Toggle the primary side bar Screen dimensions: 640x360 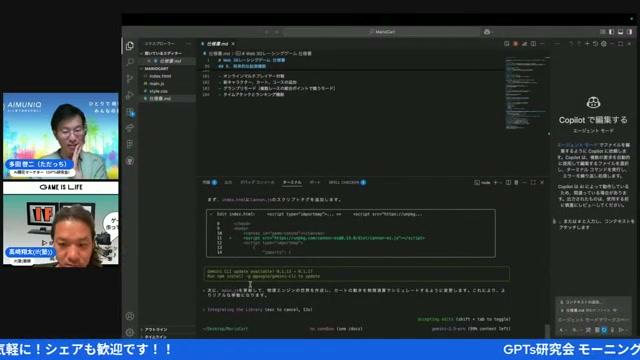[x=611, y=32]
